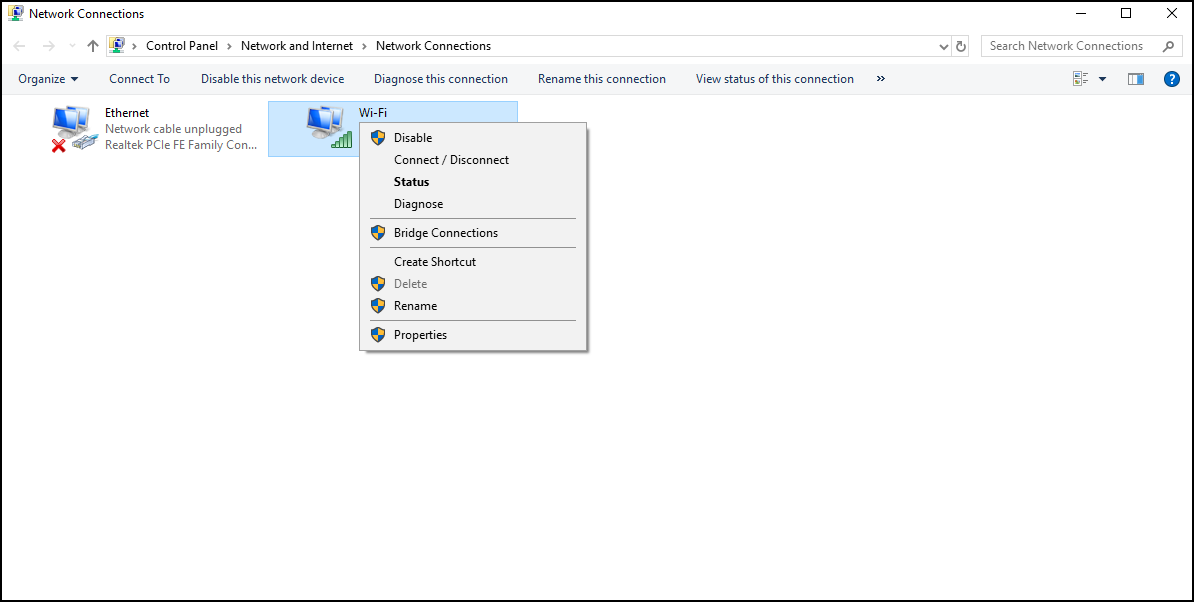Toggle the preview pane button

click(1135, 79)
